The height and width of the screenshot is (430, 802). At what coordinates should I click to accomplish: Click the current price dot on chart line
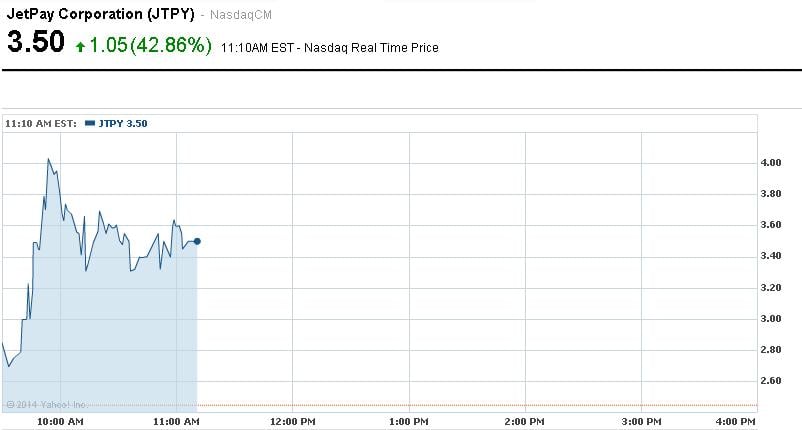click(197, 241)
